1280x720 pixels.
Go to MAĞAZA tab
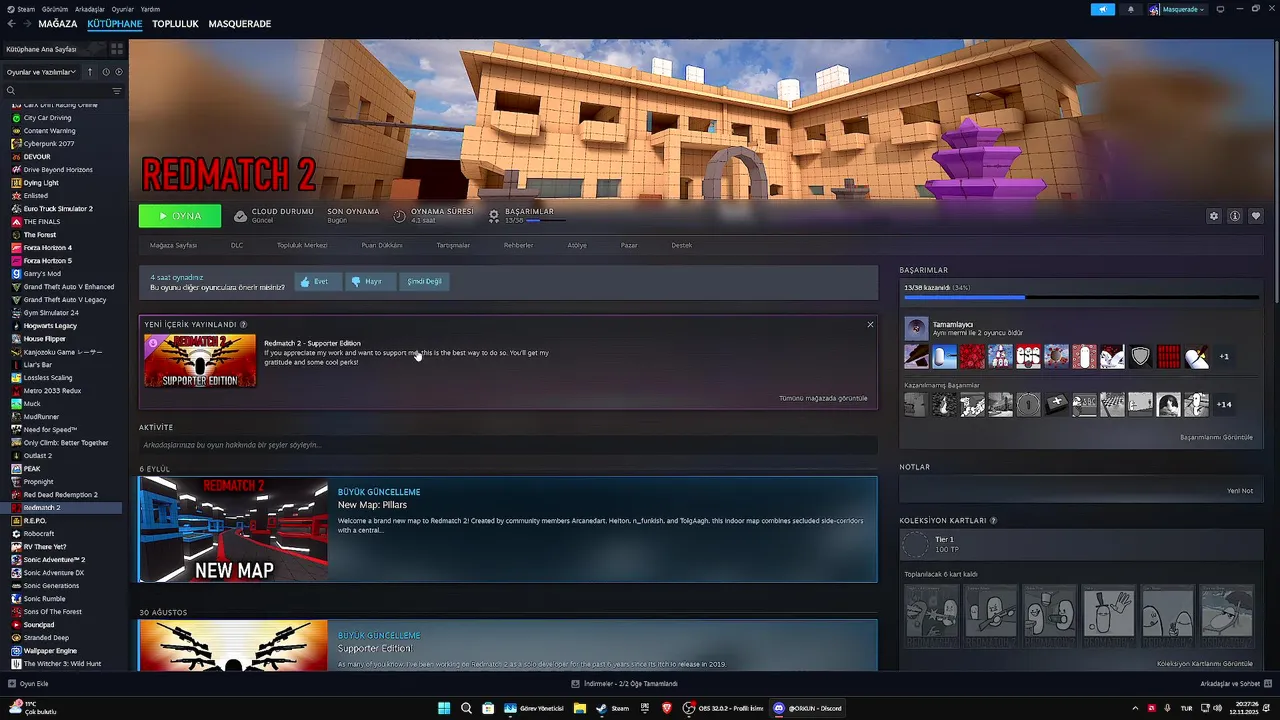point(57,24)
